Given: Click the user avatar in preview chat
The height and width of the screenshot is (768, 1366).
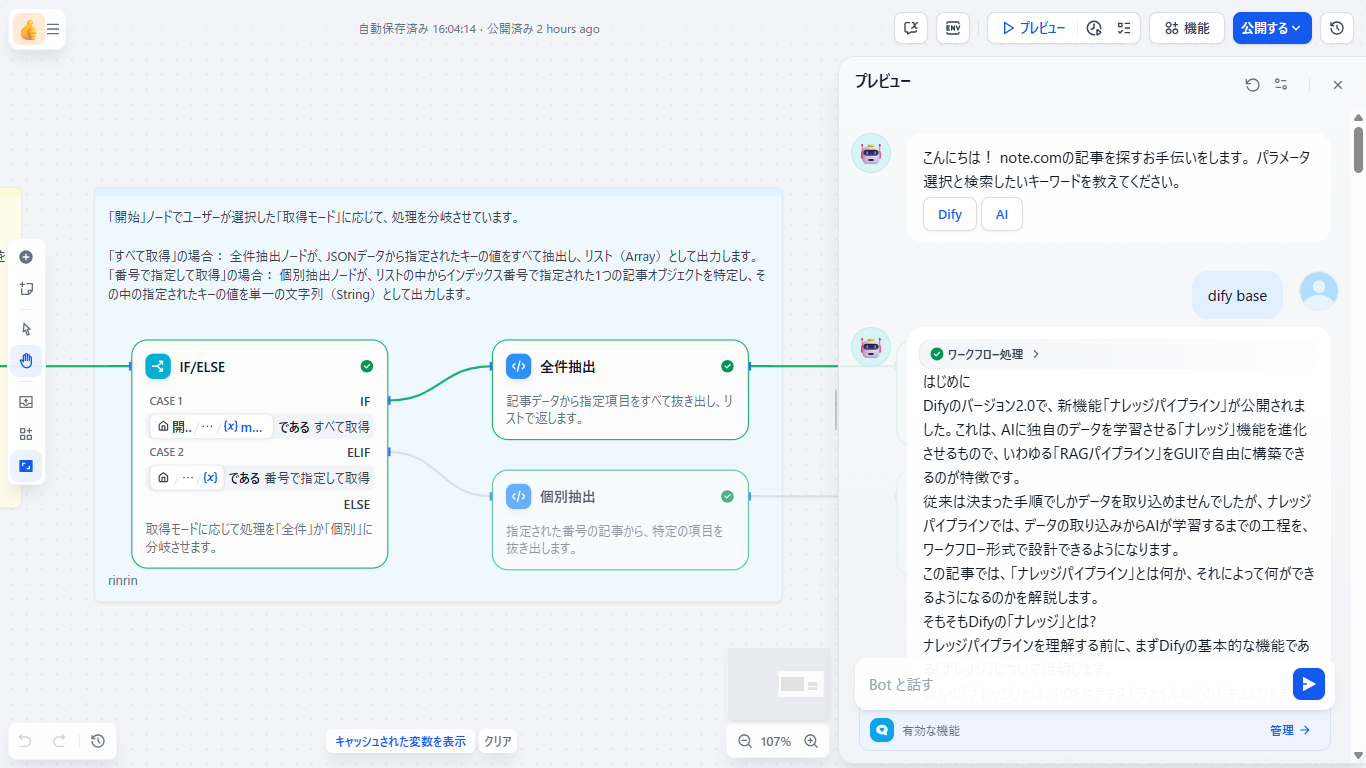Looking at the screenshot, I should tap(1319, 291).
